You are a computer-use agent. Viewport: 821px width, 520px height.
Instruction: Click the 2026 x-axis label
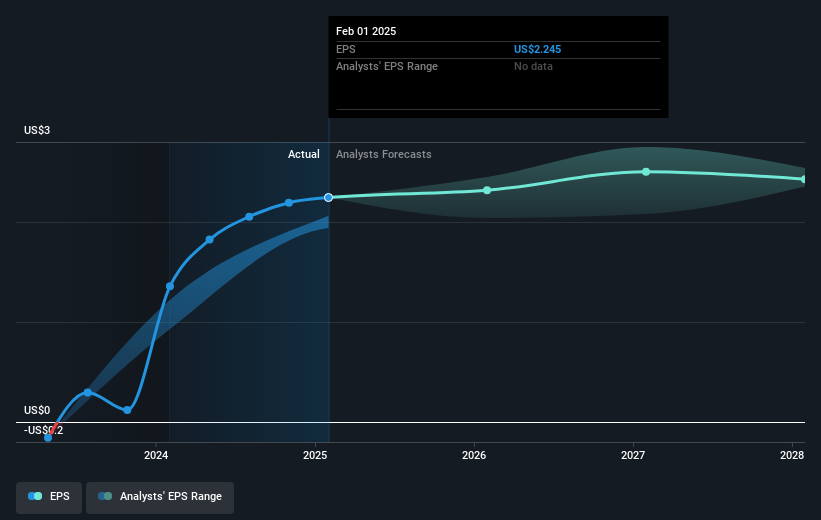[474, 455]
